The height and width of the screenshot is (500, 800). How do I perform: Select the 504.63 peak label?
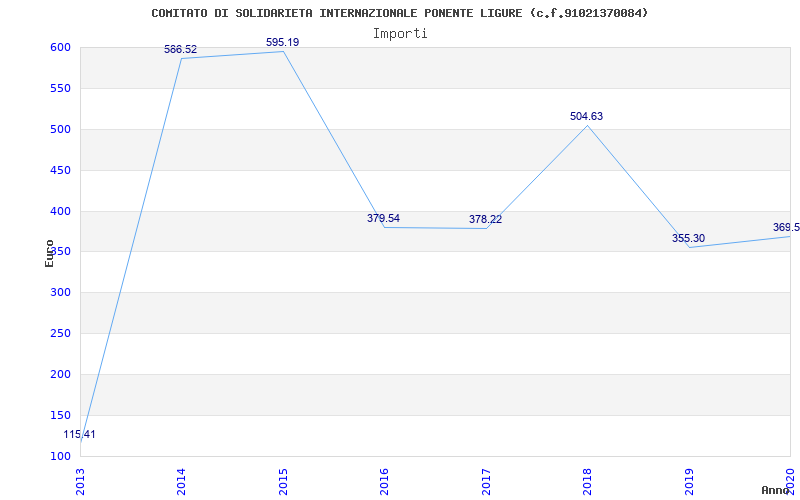587,116
